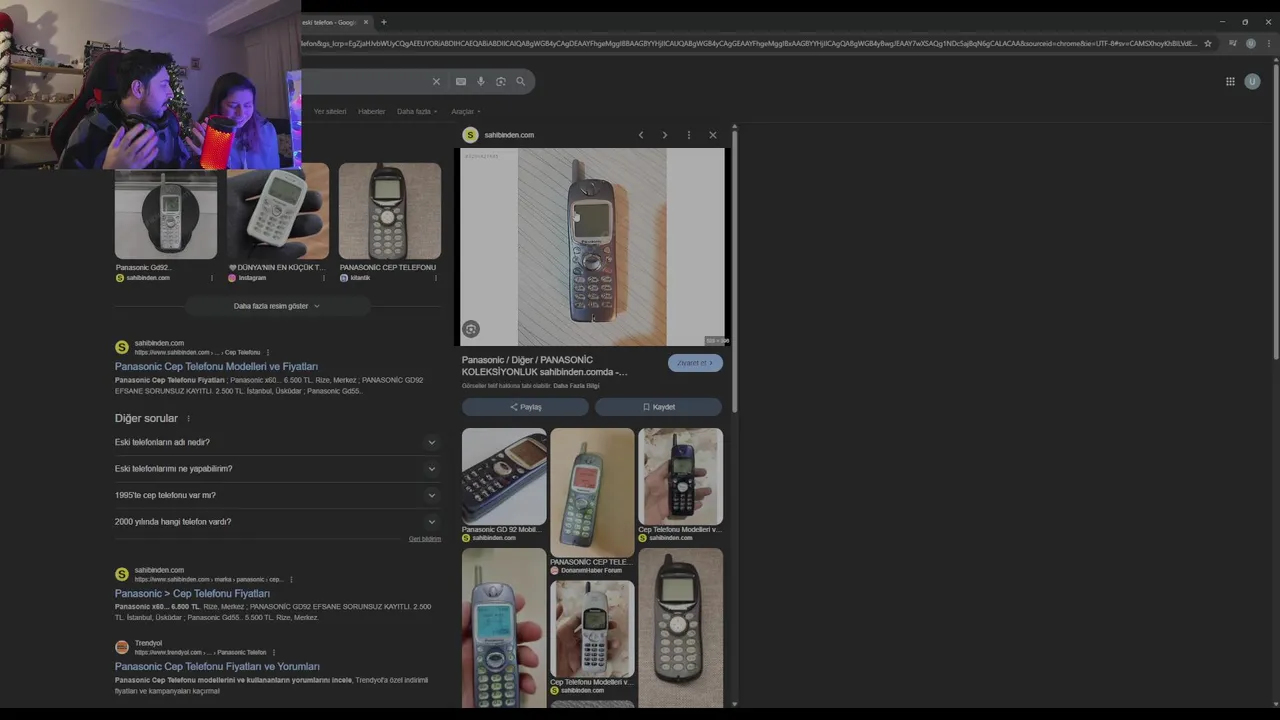1280x720 pixels.
Task: Open more options for kitantik image result
Action: click(x=435, y=278)
